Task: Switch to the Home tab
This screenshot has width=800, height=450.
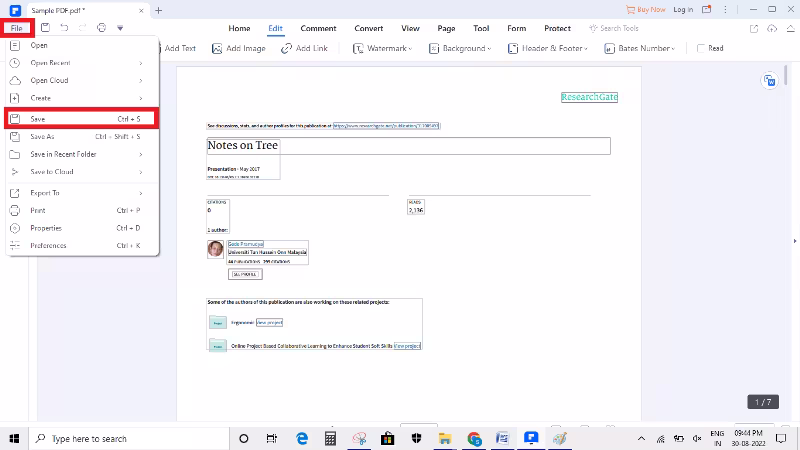Action: [239, 28]
